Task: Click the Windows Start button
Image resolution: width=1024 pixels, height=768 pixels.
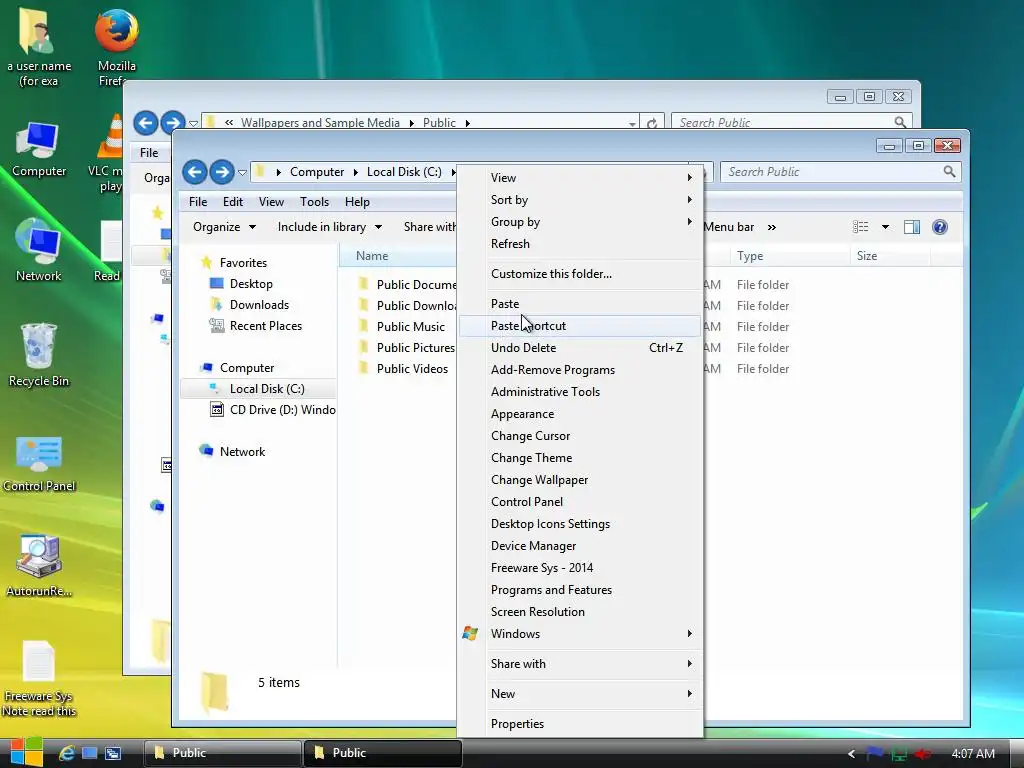Action: click(x=26, y=752)
